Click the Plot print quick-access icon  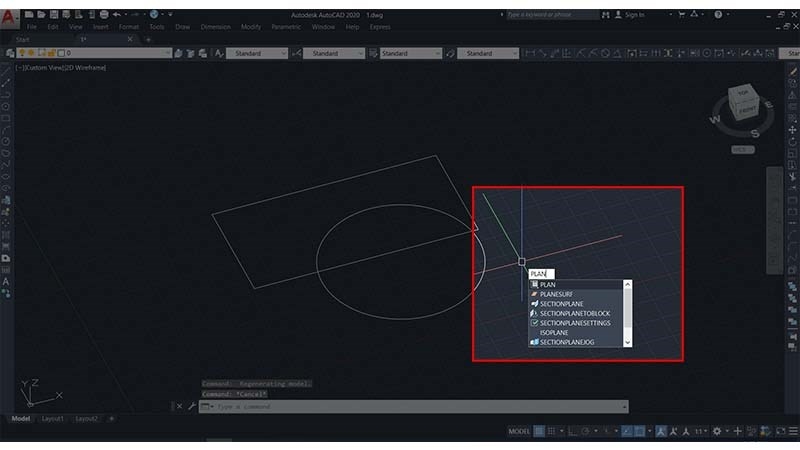pos(104,15)
